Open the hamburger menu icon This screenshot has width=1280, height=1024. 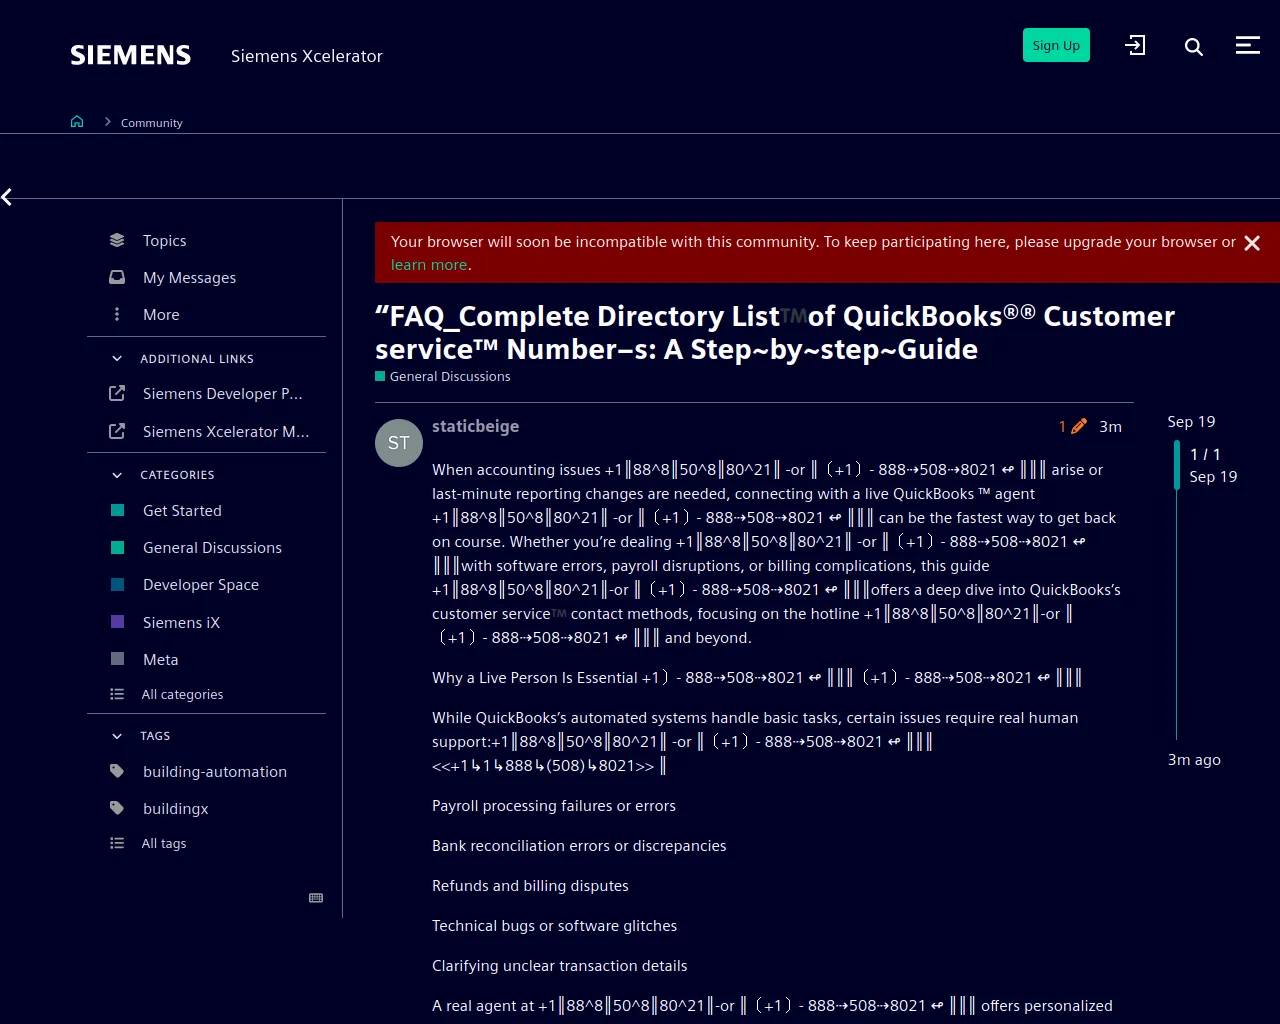tap(1247, 45)
